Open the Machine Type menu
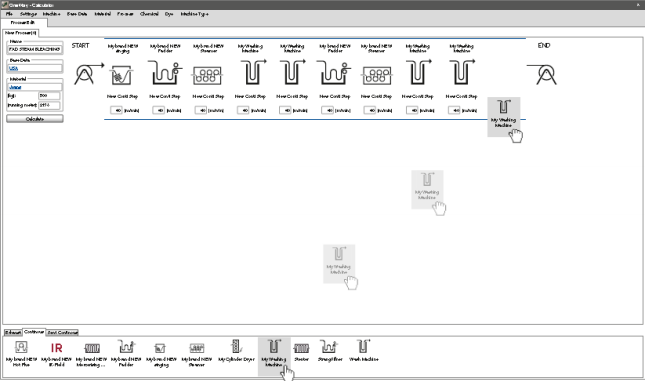 [195, 14]
